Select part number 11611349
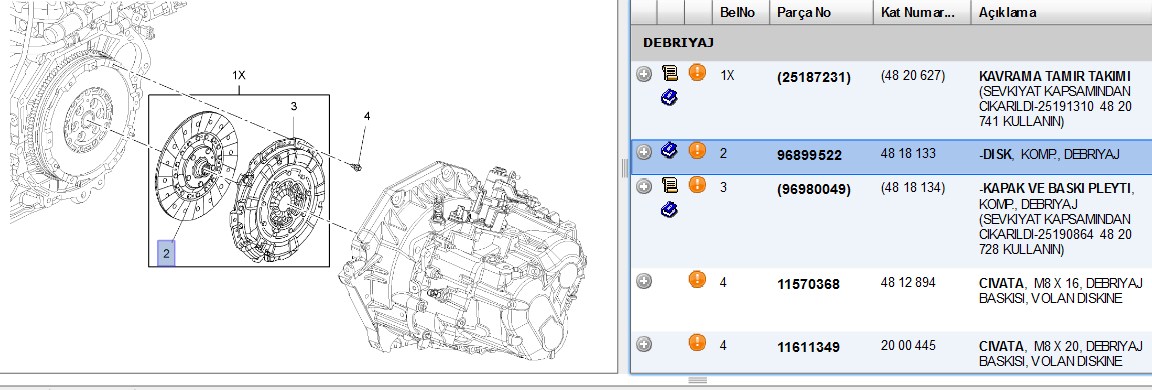This screenshot has width=1152, height=390. pyautogui.click(x=808, y=347)
